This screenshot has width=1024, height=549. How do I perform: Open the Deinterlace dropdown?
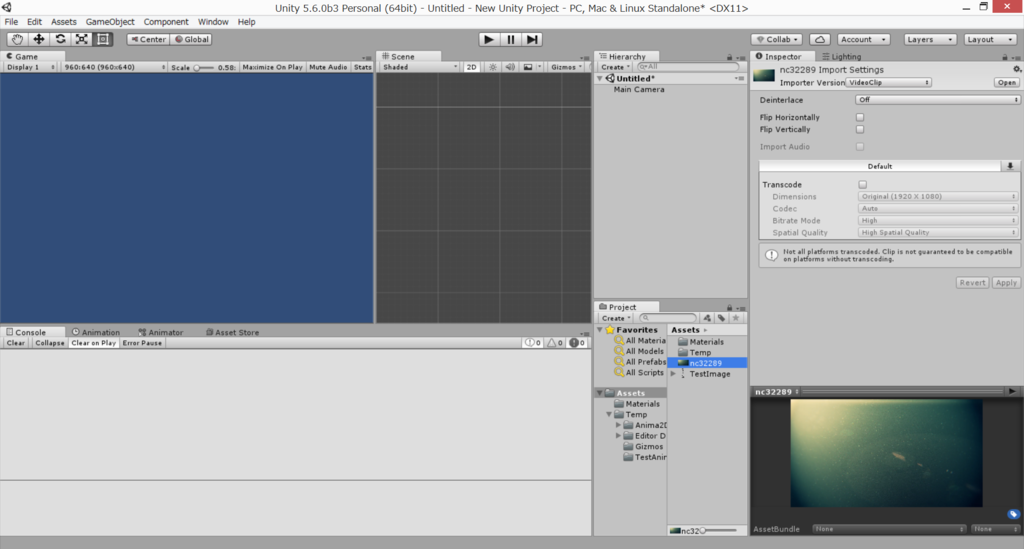click(937, 100)
